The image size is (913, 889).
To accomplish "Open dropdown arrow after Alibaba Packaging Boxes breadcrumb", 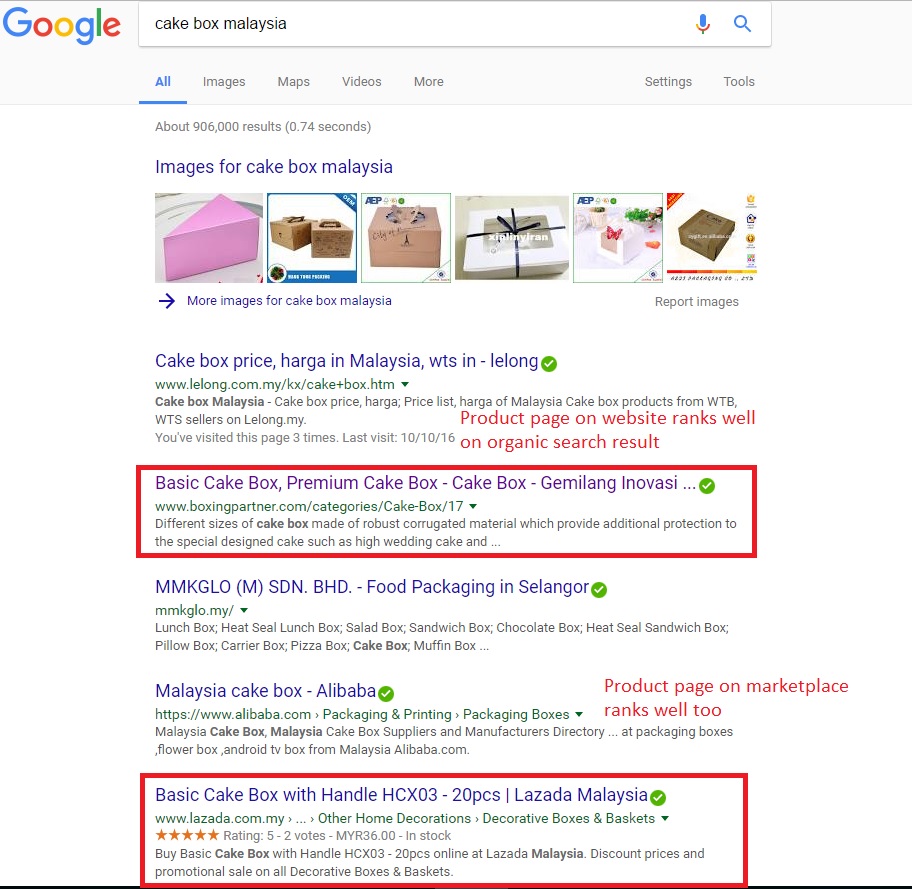I will pos(579,714).
